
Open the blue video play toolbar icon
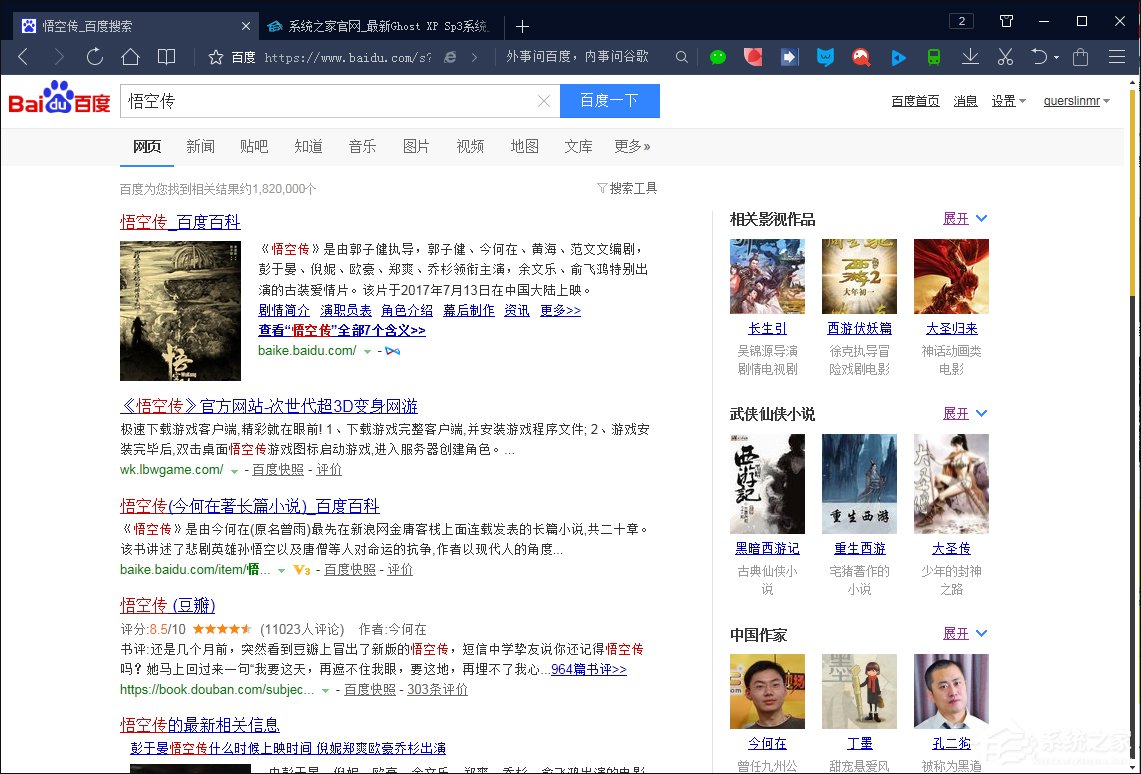tap(897, 57)
